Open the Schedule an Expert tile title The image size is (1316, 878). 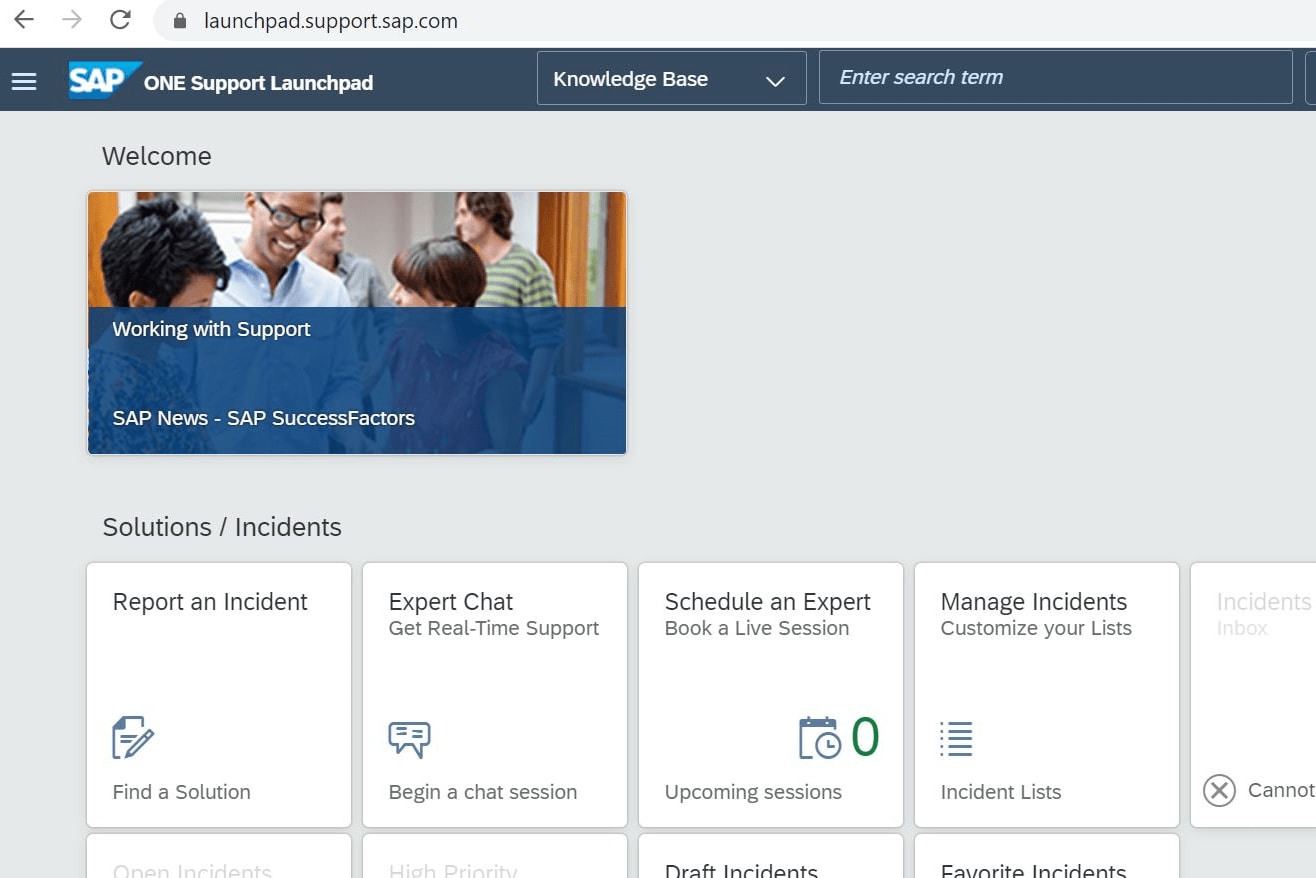[x=767, y=602]
